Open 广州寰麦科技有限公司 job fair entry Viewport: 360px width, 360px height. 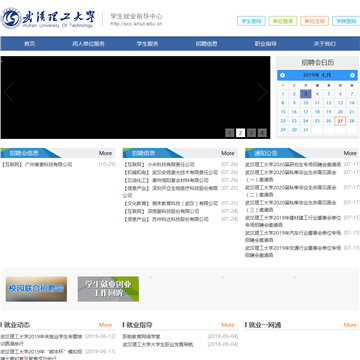click(36, 164)
